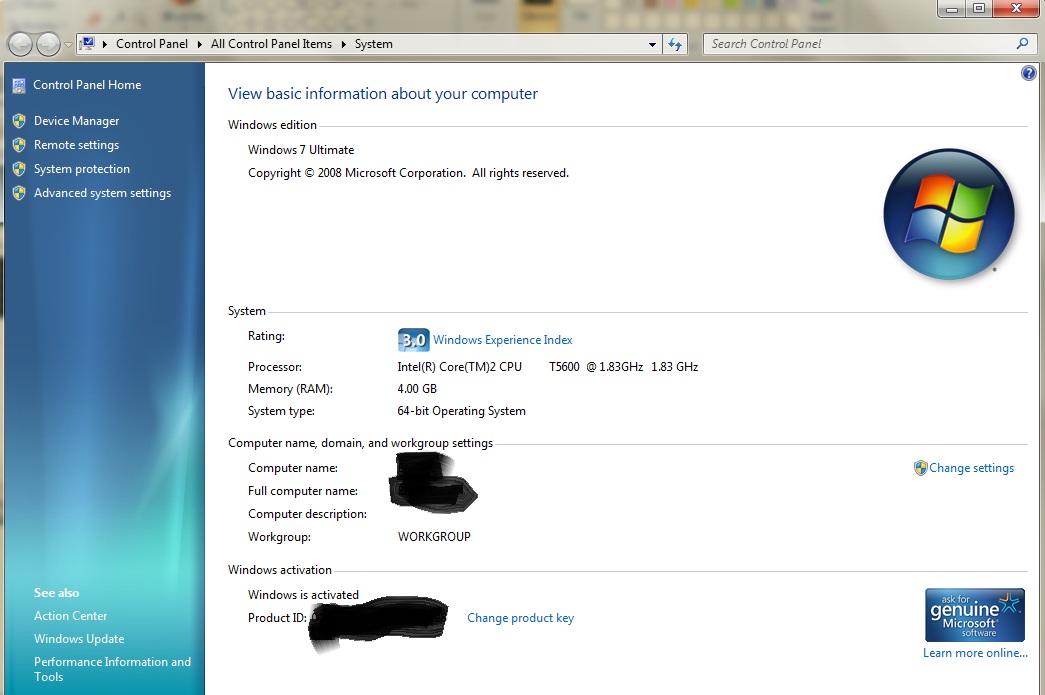This screenshot has height=695, width=1045.
Task: Click the 64-bit Operating System text
Action: coord(461,411)
